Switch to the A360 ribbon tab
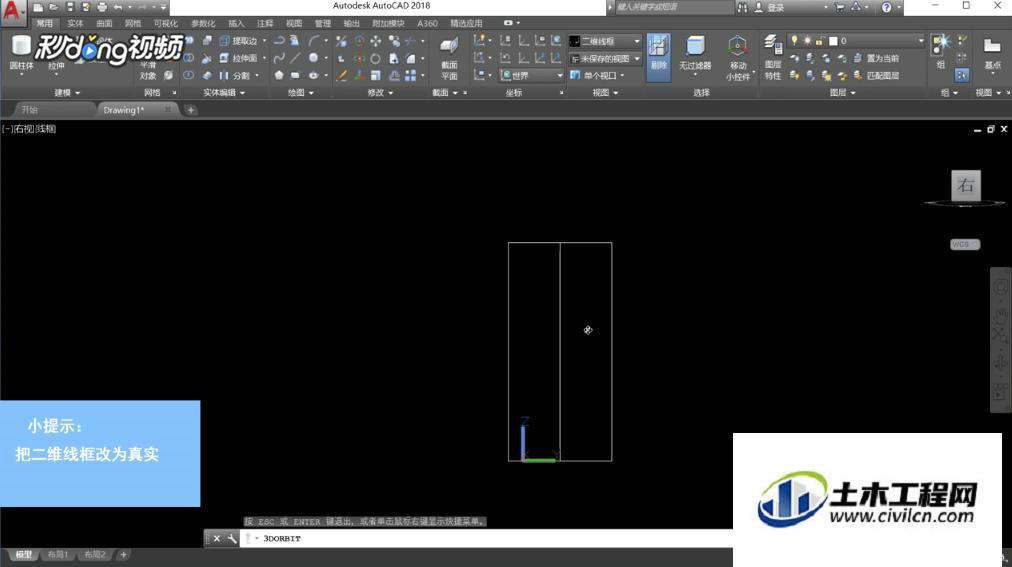The height and width of the screenshot is (567, 1012). click(427, 23)
